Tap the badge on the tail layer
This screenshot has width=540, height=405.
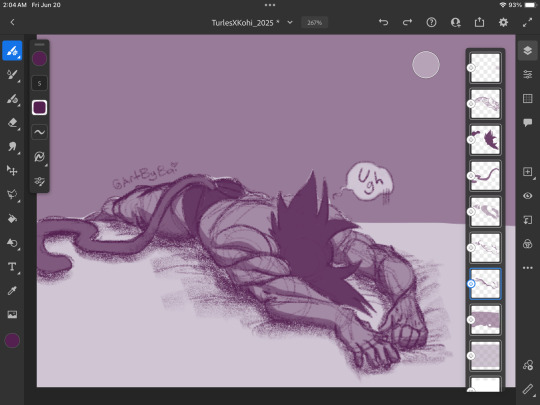(471, 176)
